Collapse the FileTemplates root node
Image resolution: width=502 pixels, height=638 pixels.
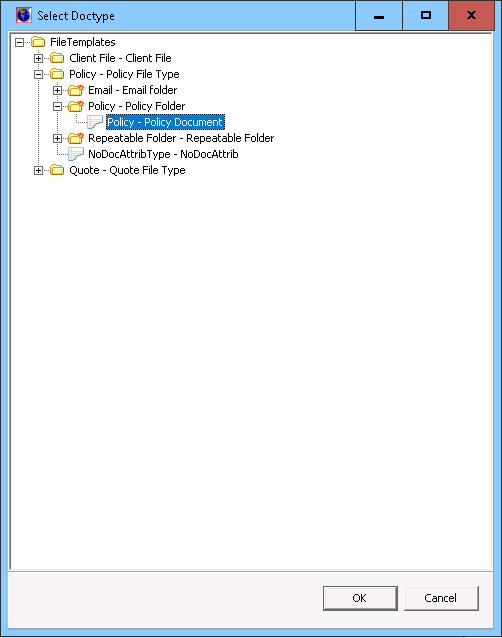pos(19,42)
